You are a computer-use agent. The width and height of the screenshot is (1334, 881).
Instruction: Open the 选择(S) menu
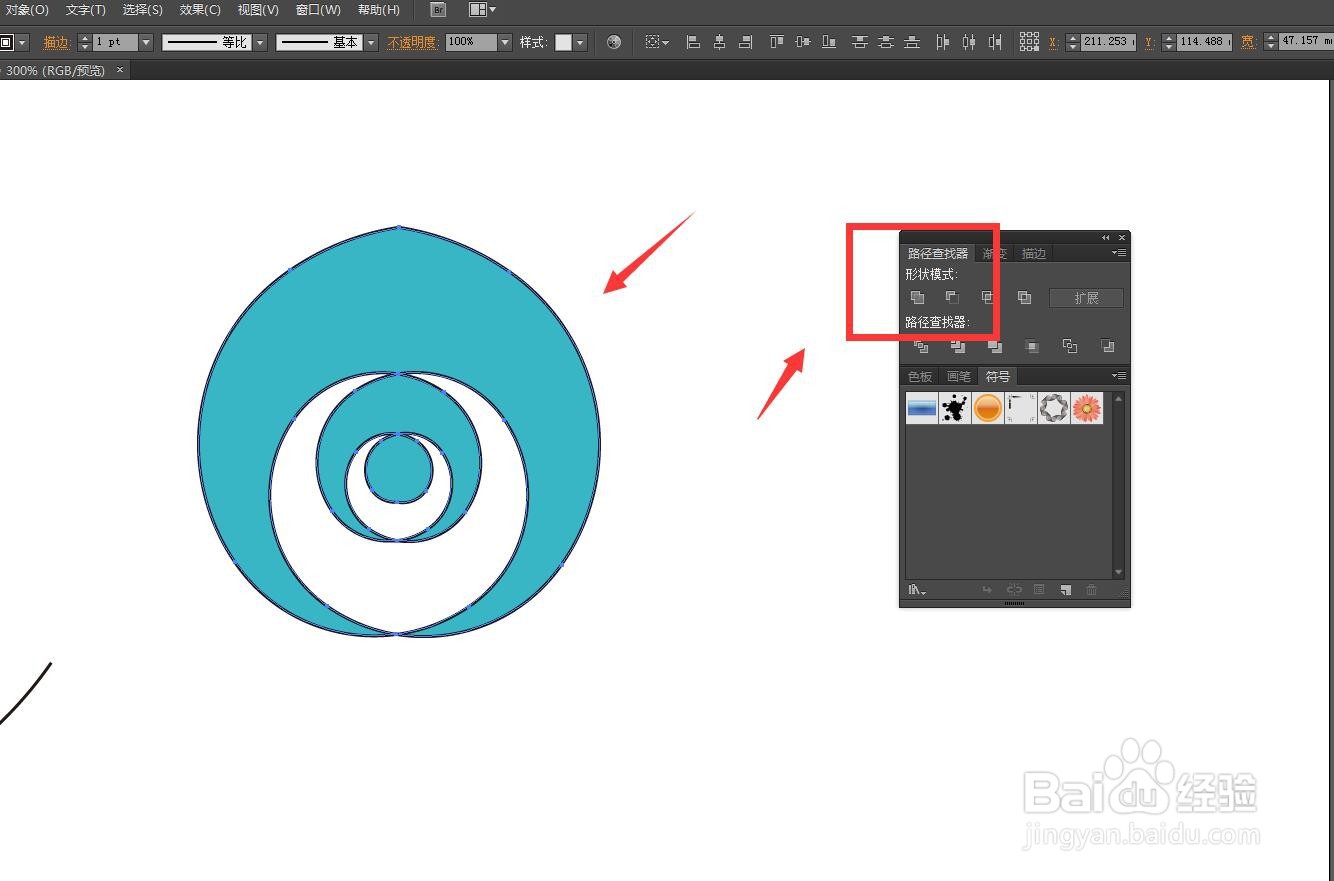click(143, 10)
